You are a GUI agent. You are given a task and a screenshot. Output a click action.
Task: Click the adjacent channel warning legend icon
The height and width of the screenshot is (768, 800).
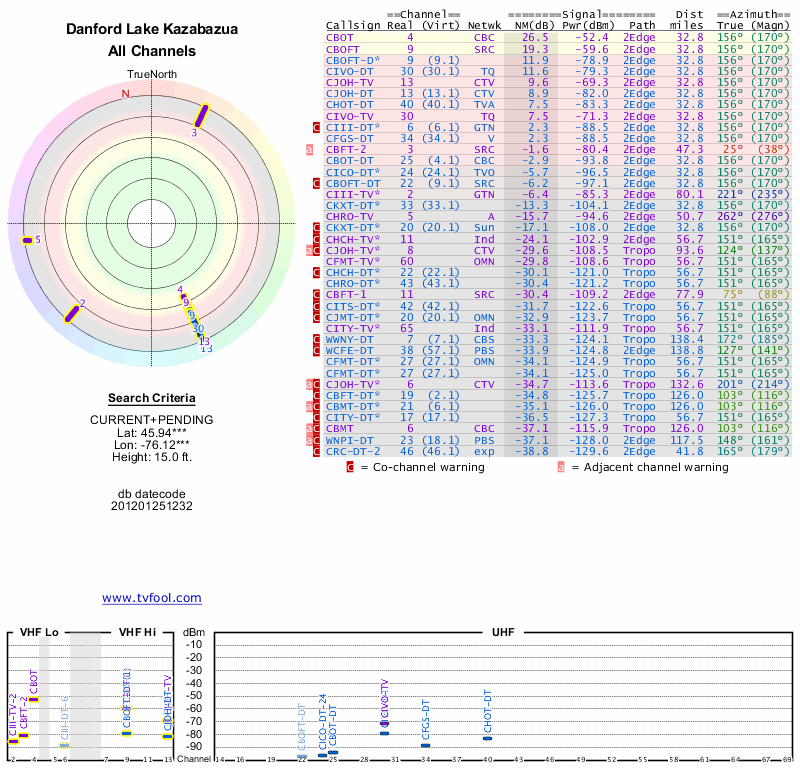[561, 466]
